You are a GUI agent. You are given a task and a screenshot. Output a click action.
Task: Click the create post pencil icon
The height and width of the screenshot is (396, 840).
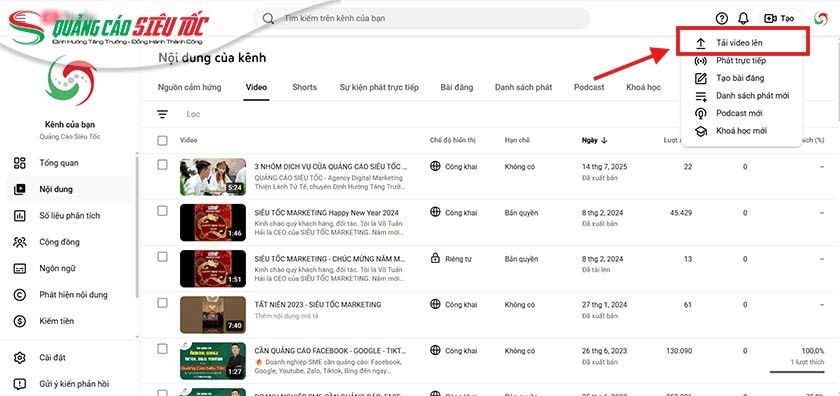pos(701,78)
